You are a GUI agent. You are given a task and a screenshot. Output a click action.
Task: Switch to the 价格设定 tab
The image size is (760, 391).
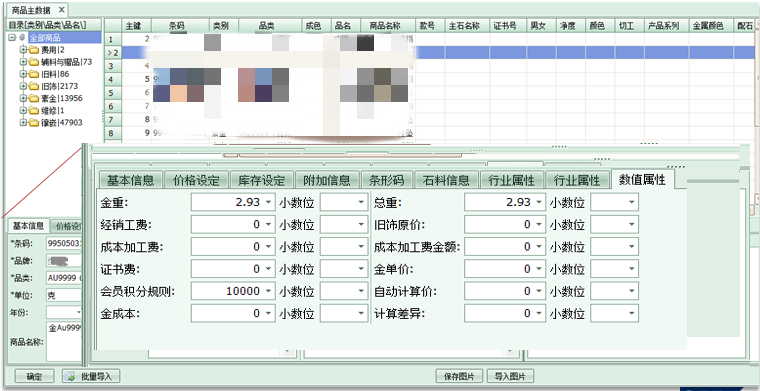point(196,180)
